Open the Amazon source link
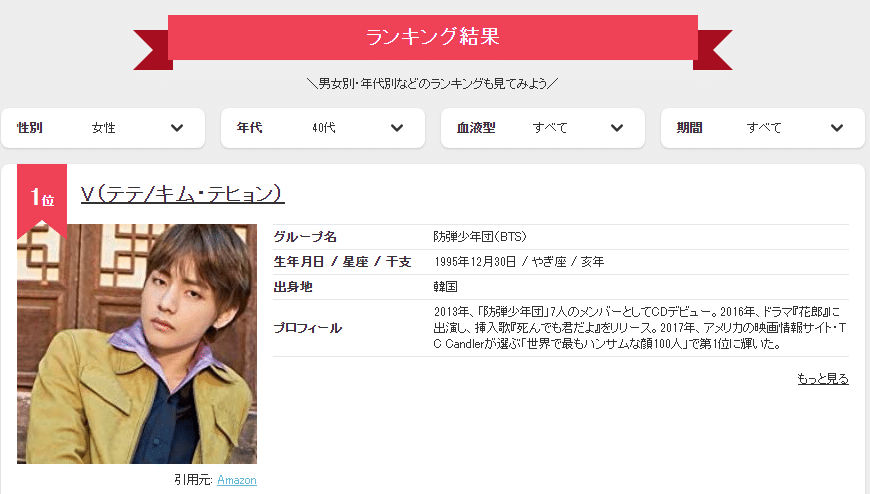The width and height of the screenshot is (870, 494). coord(237,480)
